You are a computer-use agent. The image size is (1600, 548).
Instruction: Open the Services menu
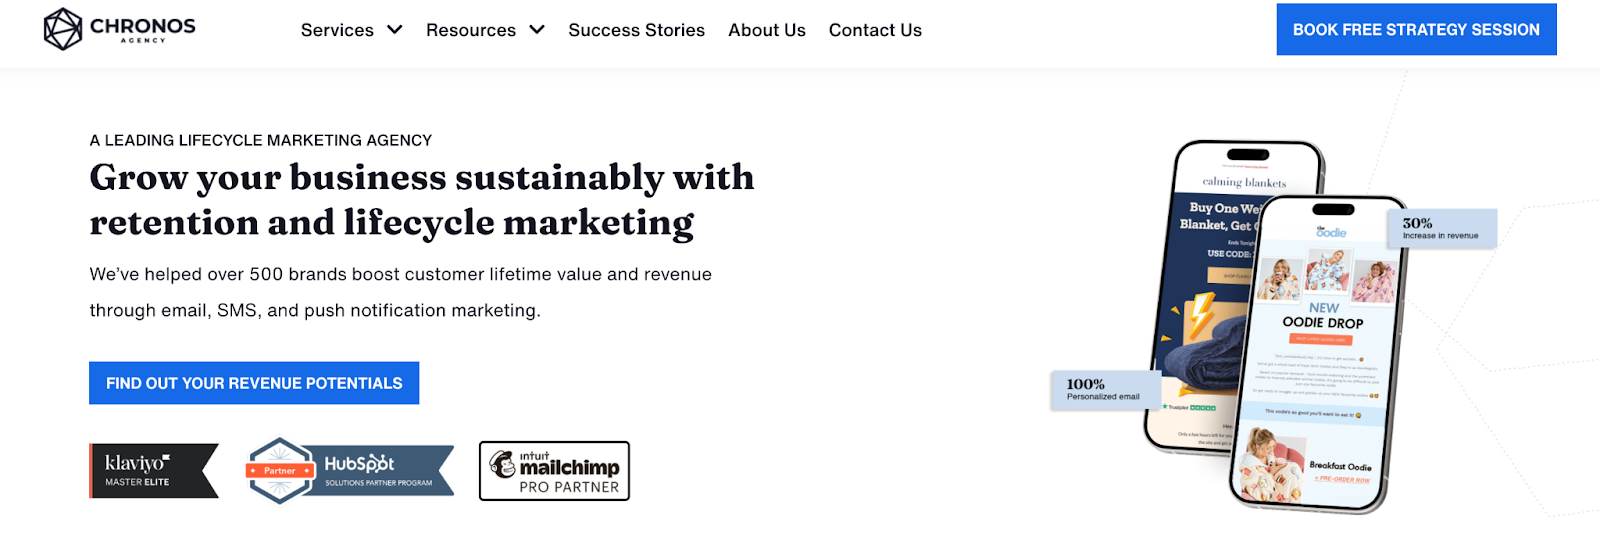pyautogui.click(x=337, y=30)
